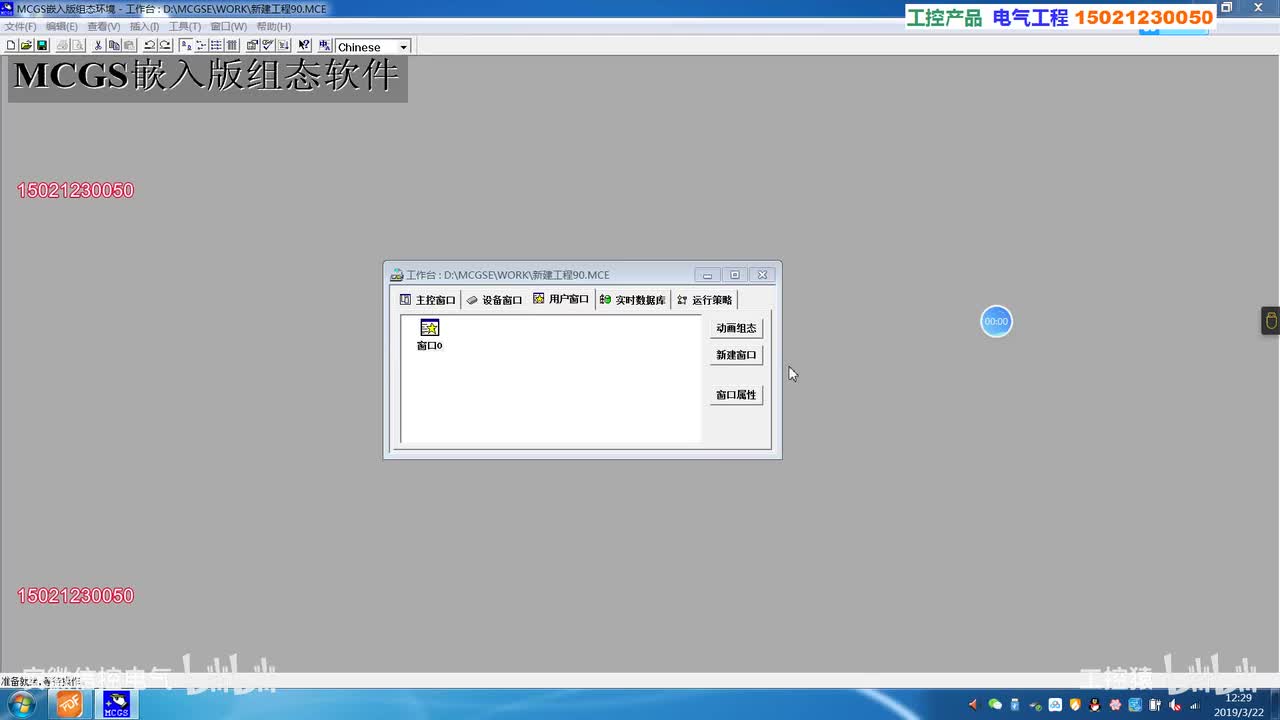Image resolution: width=1280 pixels, height=720 pixels.
Task: Switch to the 实时数据库 tab
Action: coord(633,300)
